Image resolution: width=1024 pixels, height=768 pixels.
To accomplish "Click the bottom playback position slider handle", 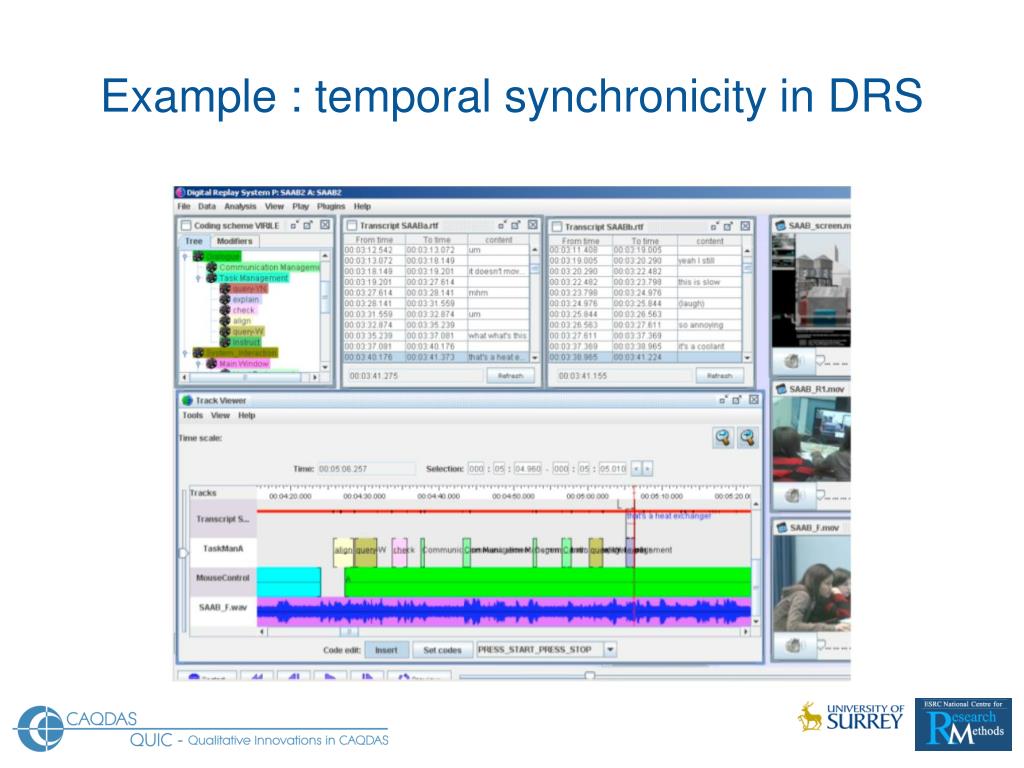I will pos(590,676).
